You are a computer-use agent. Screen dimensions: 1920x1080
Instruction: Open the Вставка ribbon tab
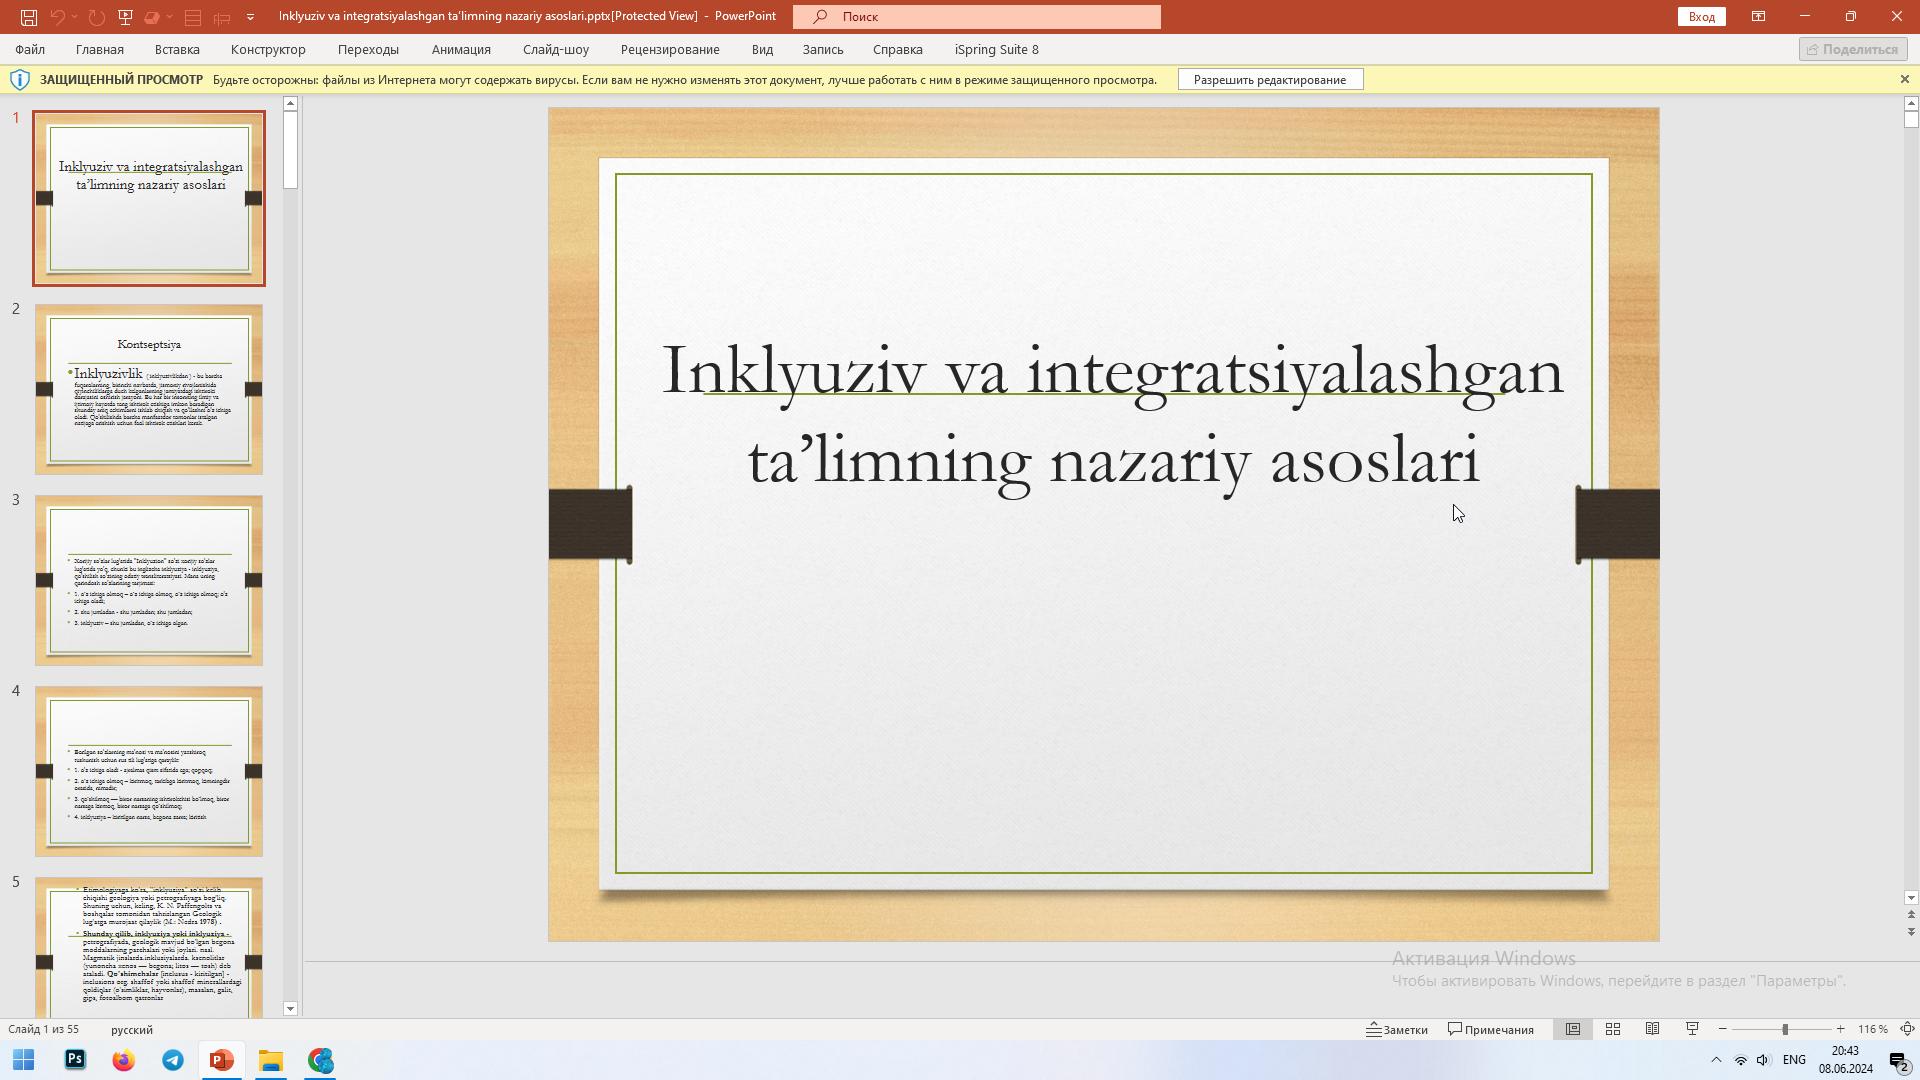[x=176, y=49]
